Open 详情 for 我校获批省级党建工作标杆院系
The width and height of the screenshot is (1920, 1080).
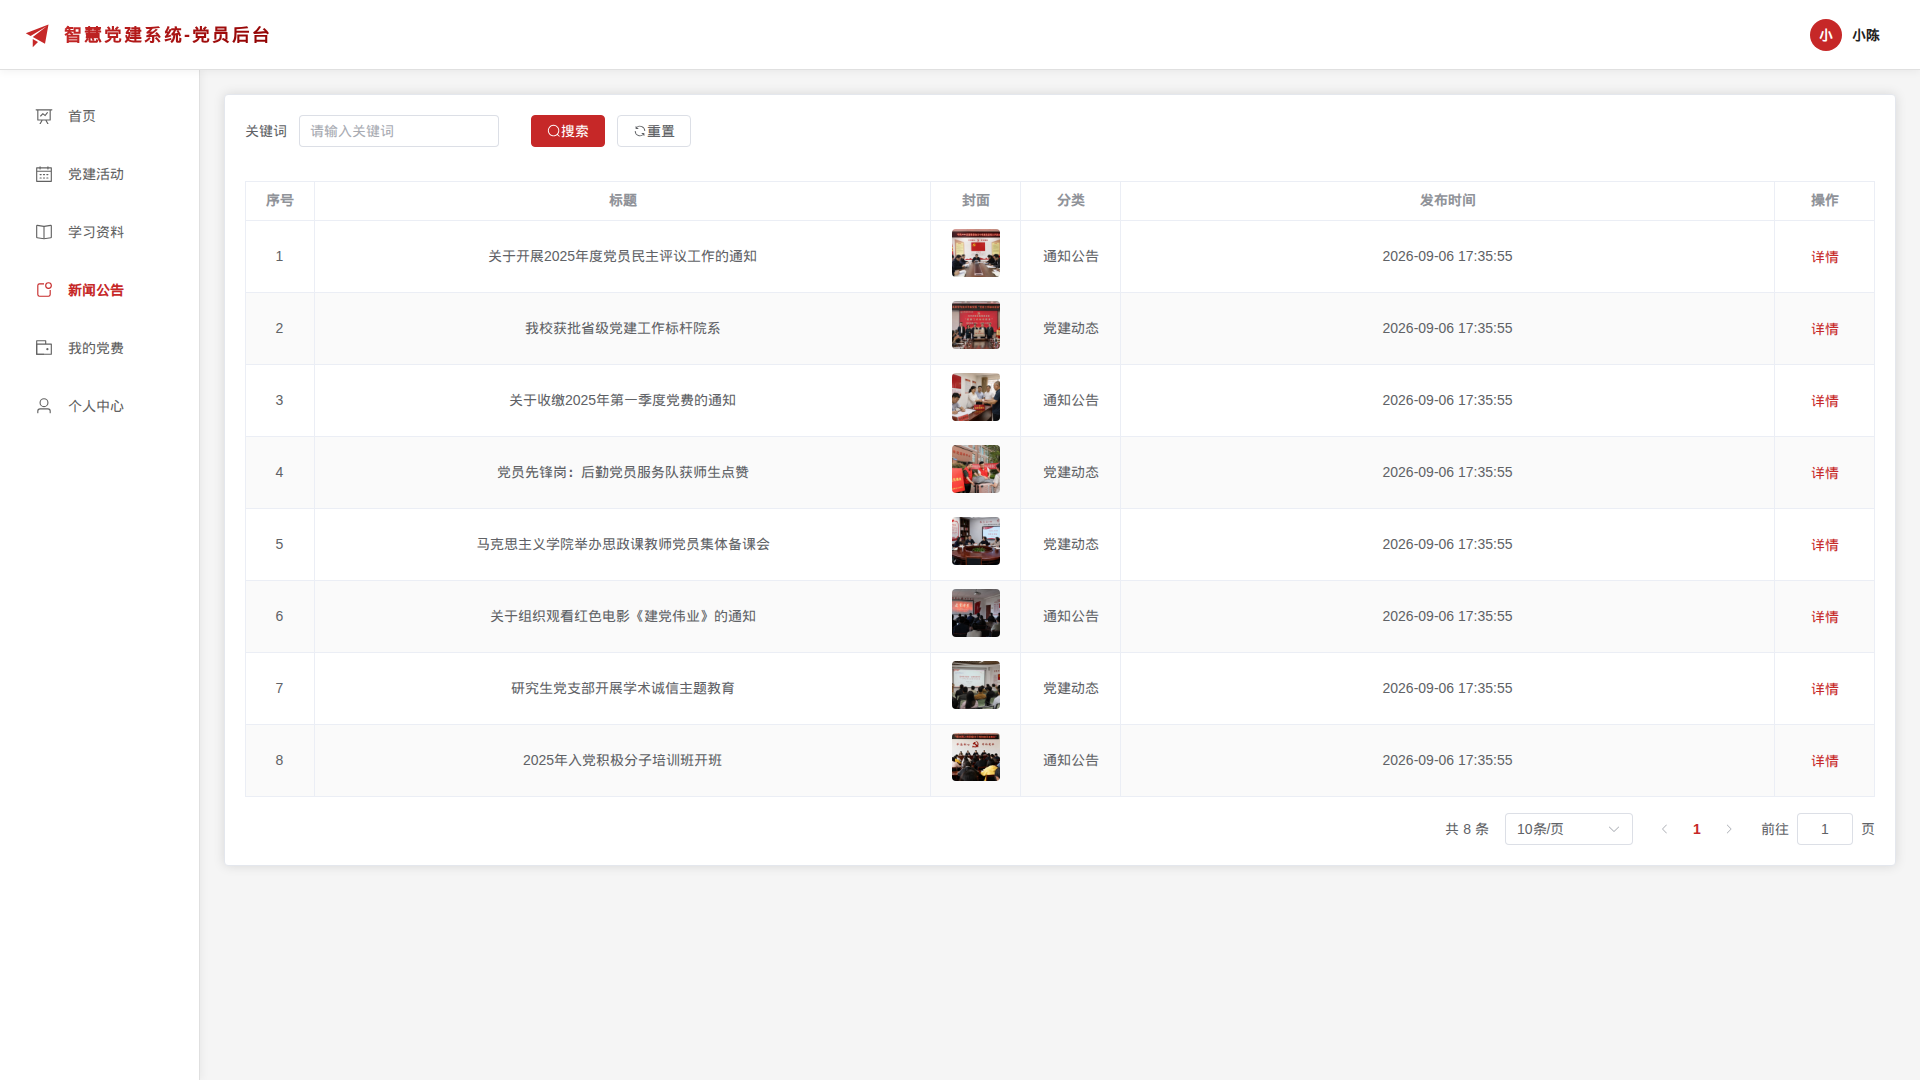click(1825, 329)
